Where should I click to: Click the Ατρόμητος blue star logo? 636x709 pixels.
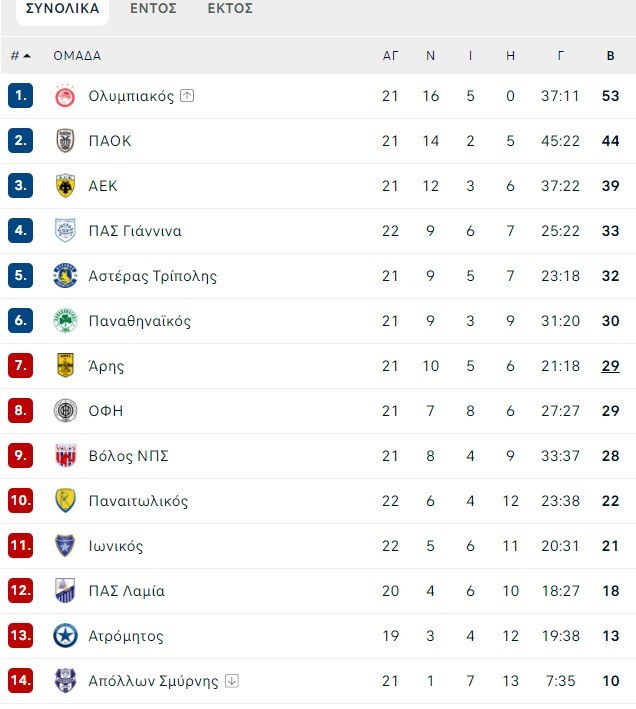pyautogui.click(x=65, y=636)
